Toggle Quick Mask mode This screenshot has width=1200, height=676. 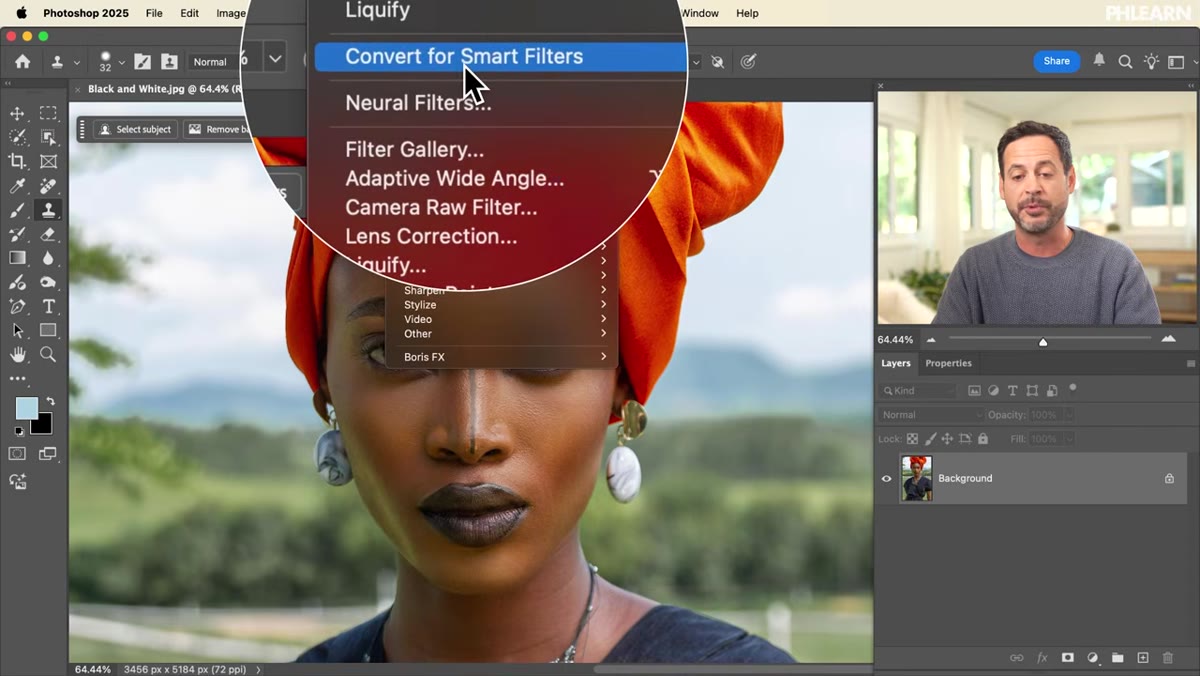pyautogui.click(x=17, y=454)
